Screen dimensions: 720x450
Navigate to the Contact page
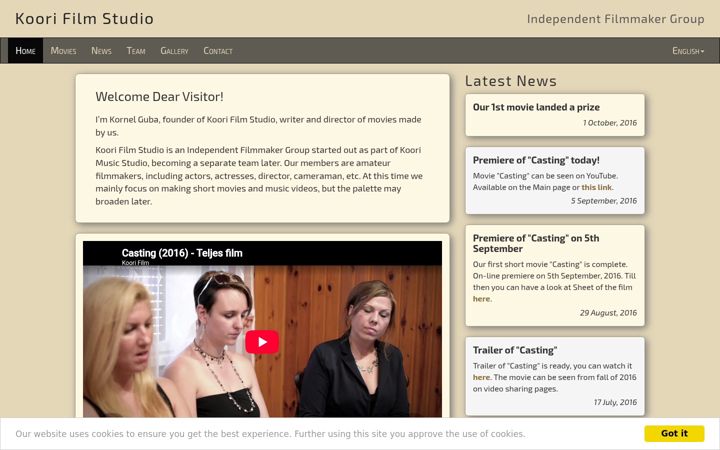218,51
